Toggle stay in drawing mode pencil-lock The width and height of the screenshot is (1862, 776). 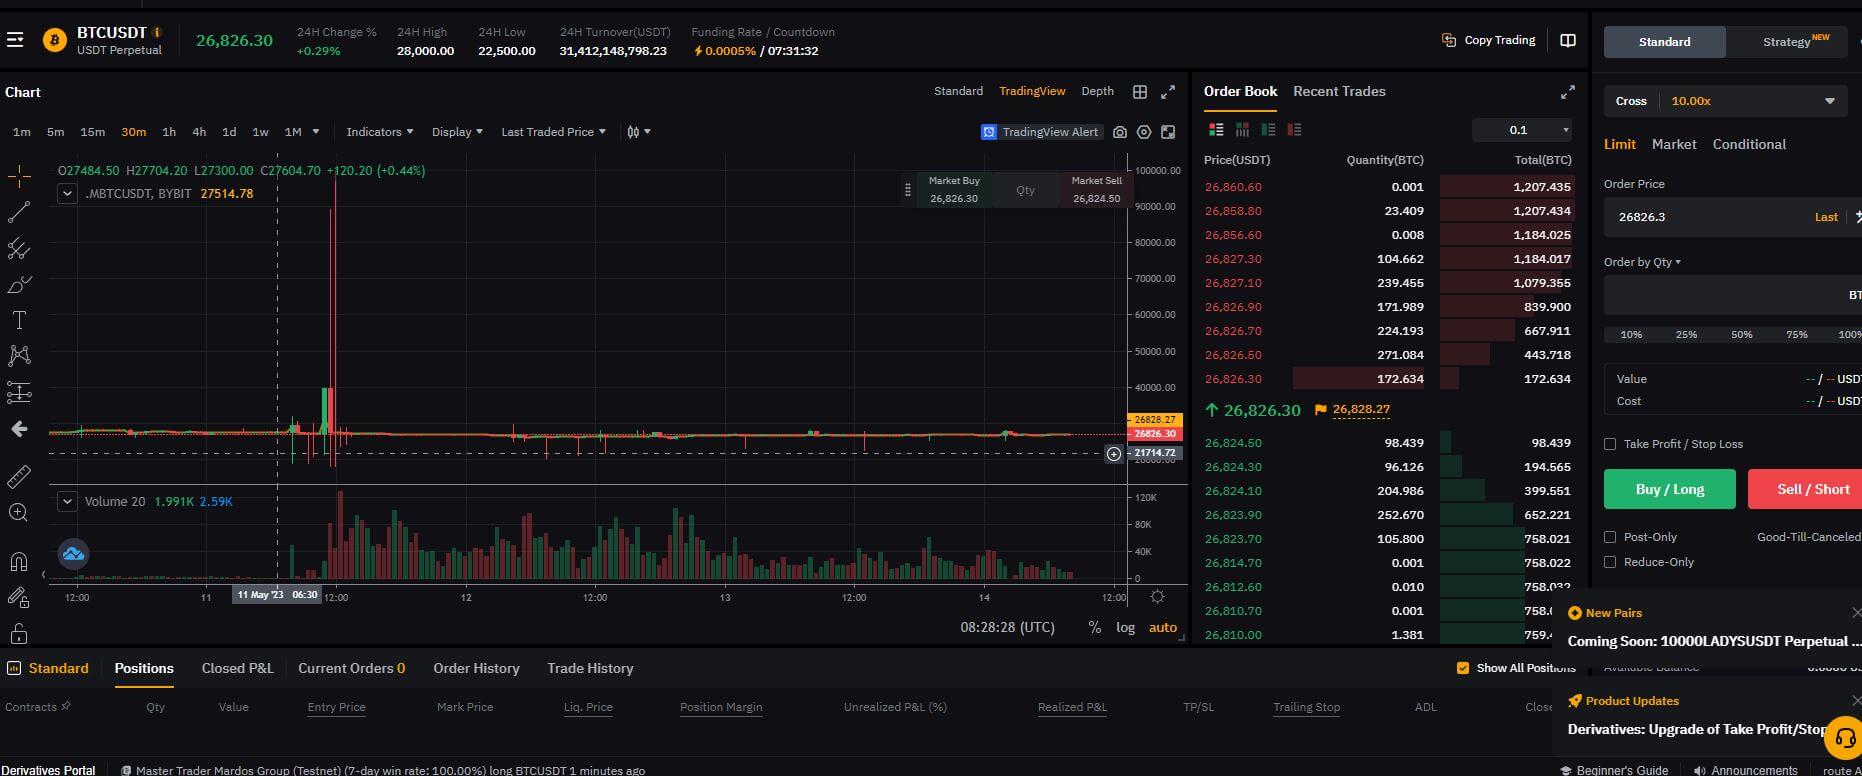19,597
